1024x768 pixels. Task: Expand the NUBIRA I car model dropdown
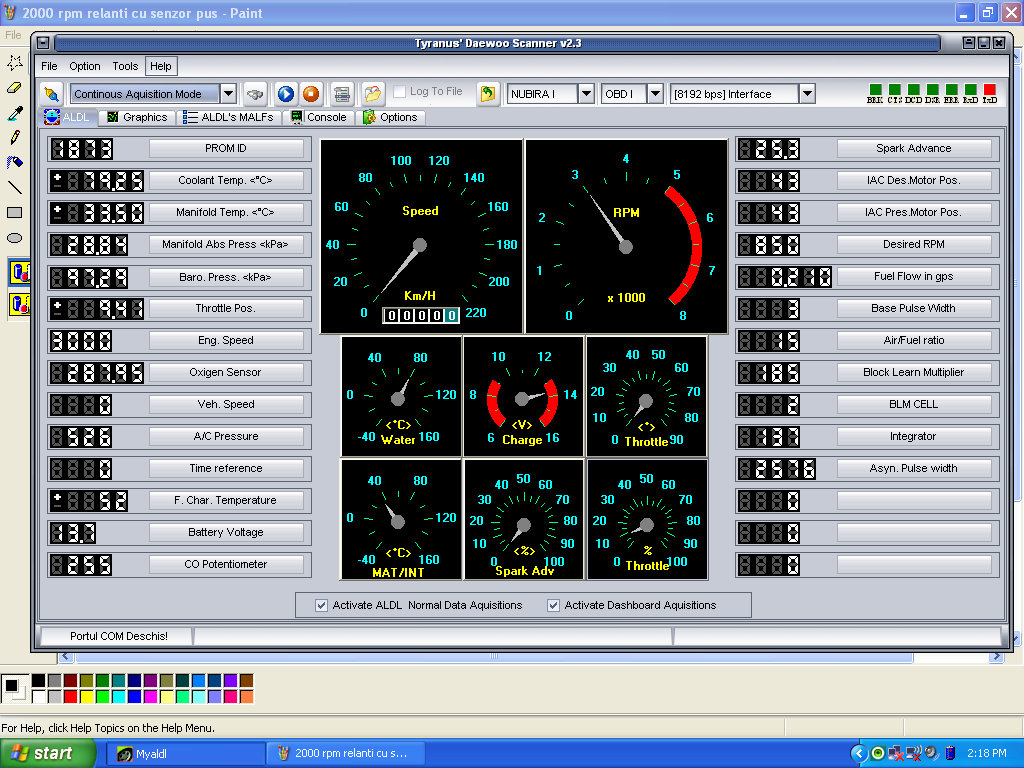(x=586, y=94)
